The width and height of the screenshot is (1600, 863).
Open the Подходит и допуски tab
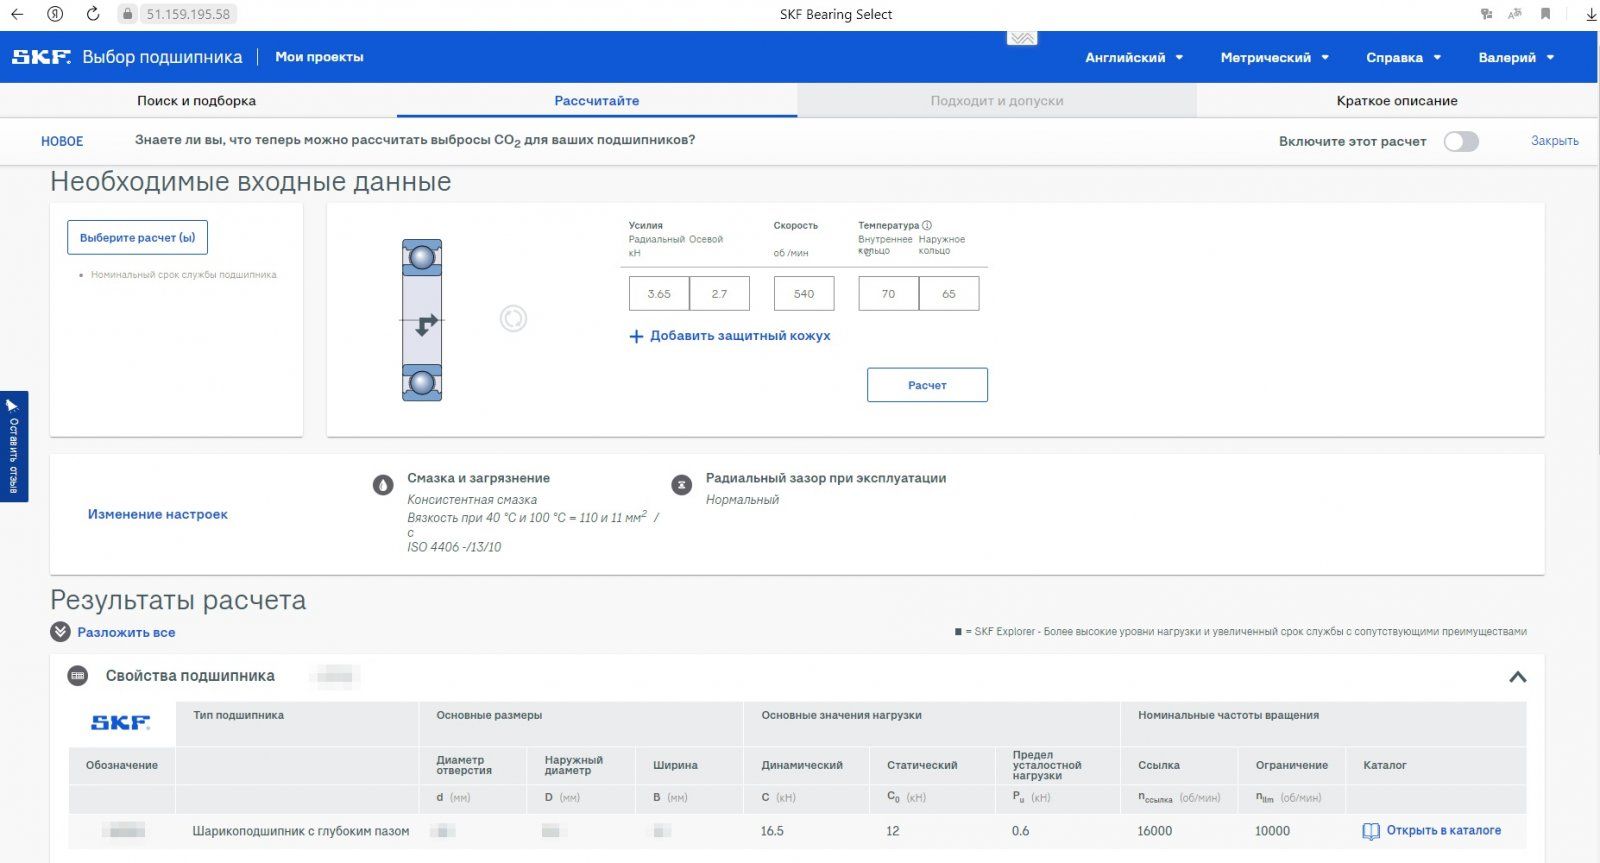tap(997, 100)
